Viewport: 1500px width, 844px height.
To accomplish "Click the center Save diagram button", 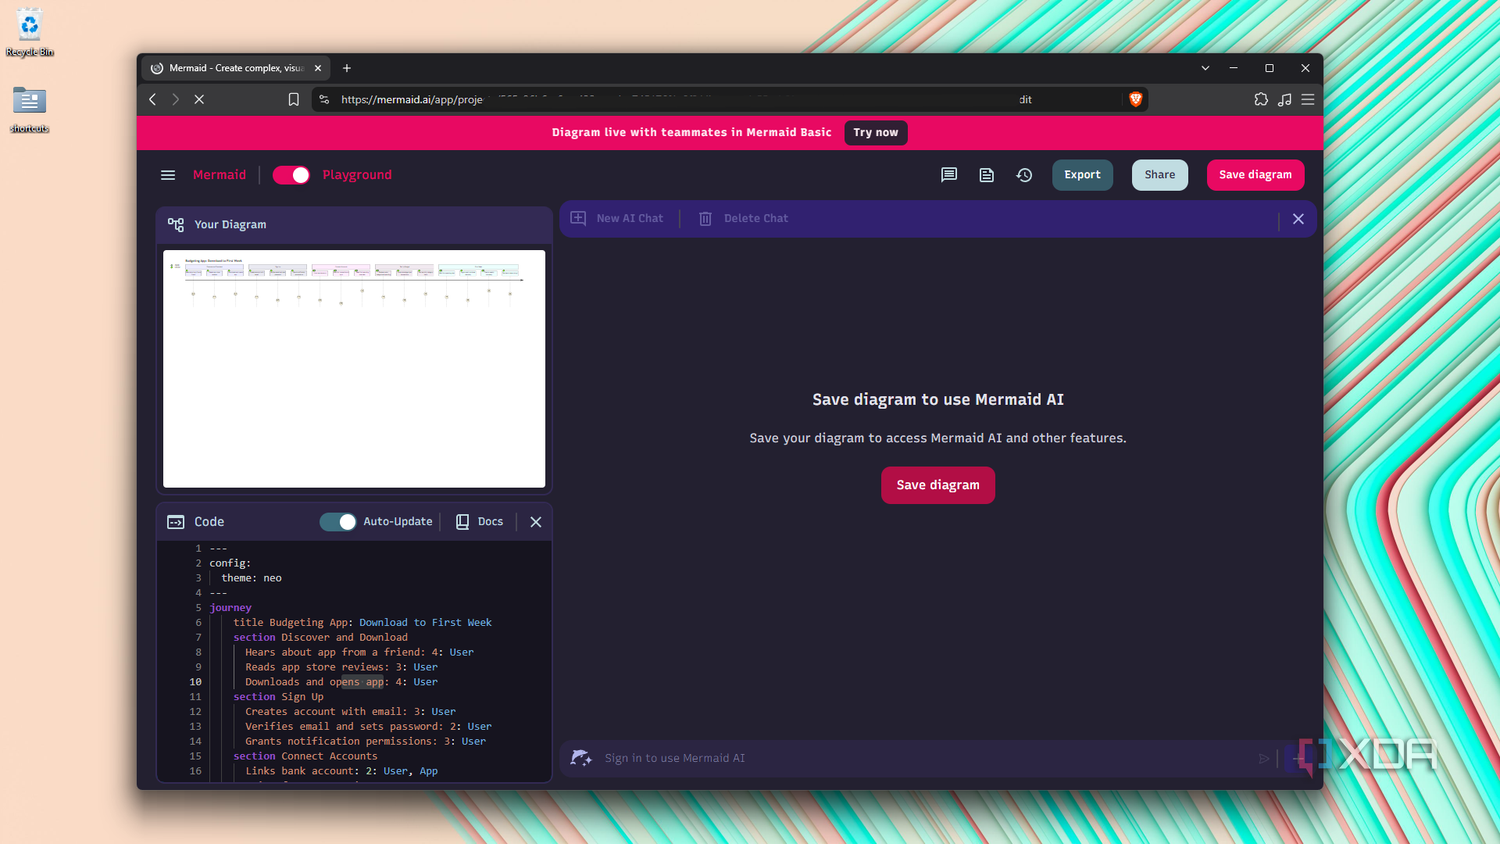I will pos(938,485).
